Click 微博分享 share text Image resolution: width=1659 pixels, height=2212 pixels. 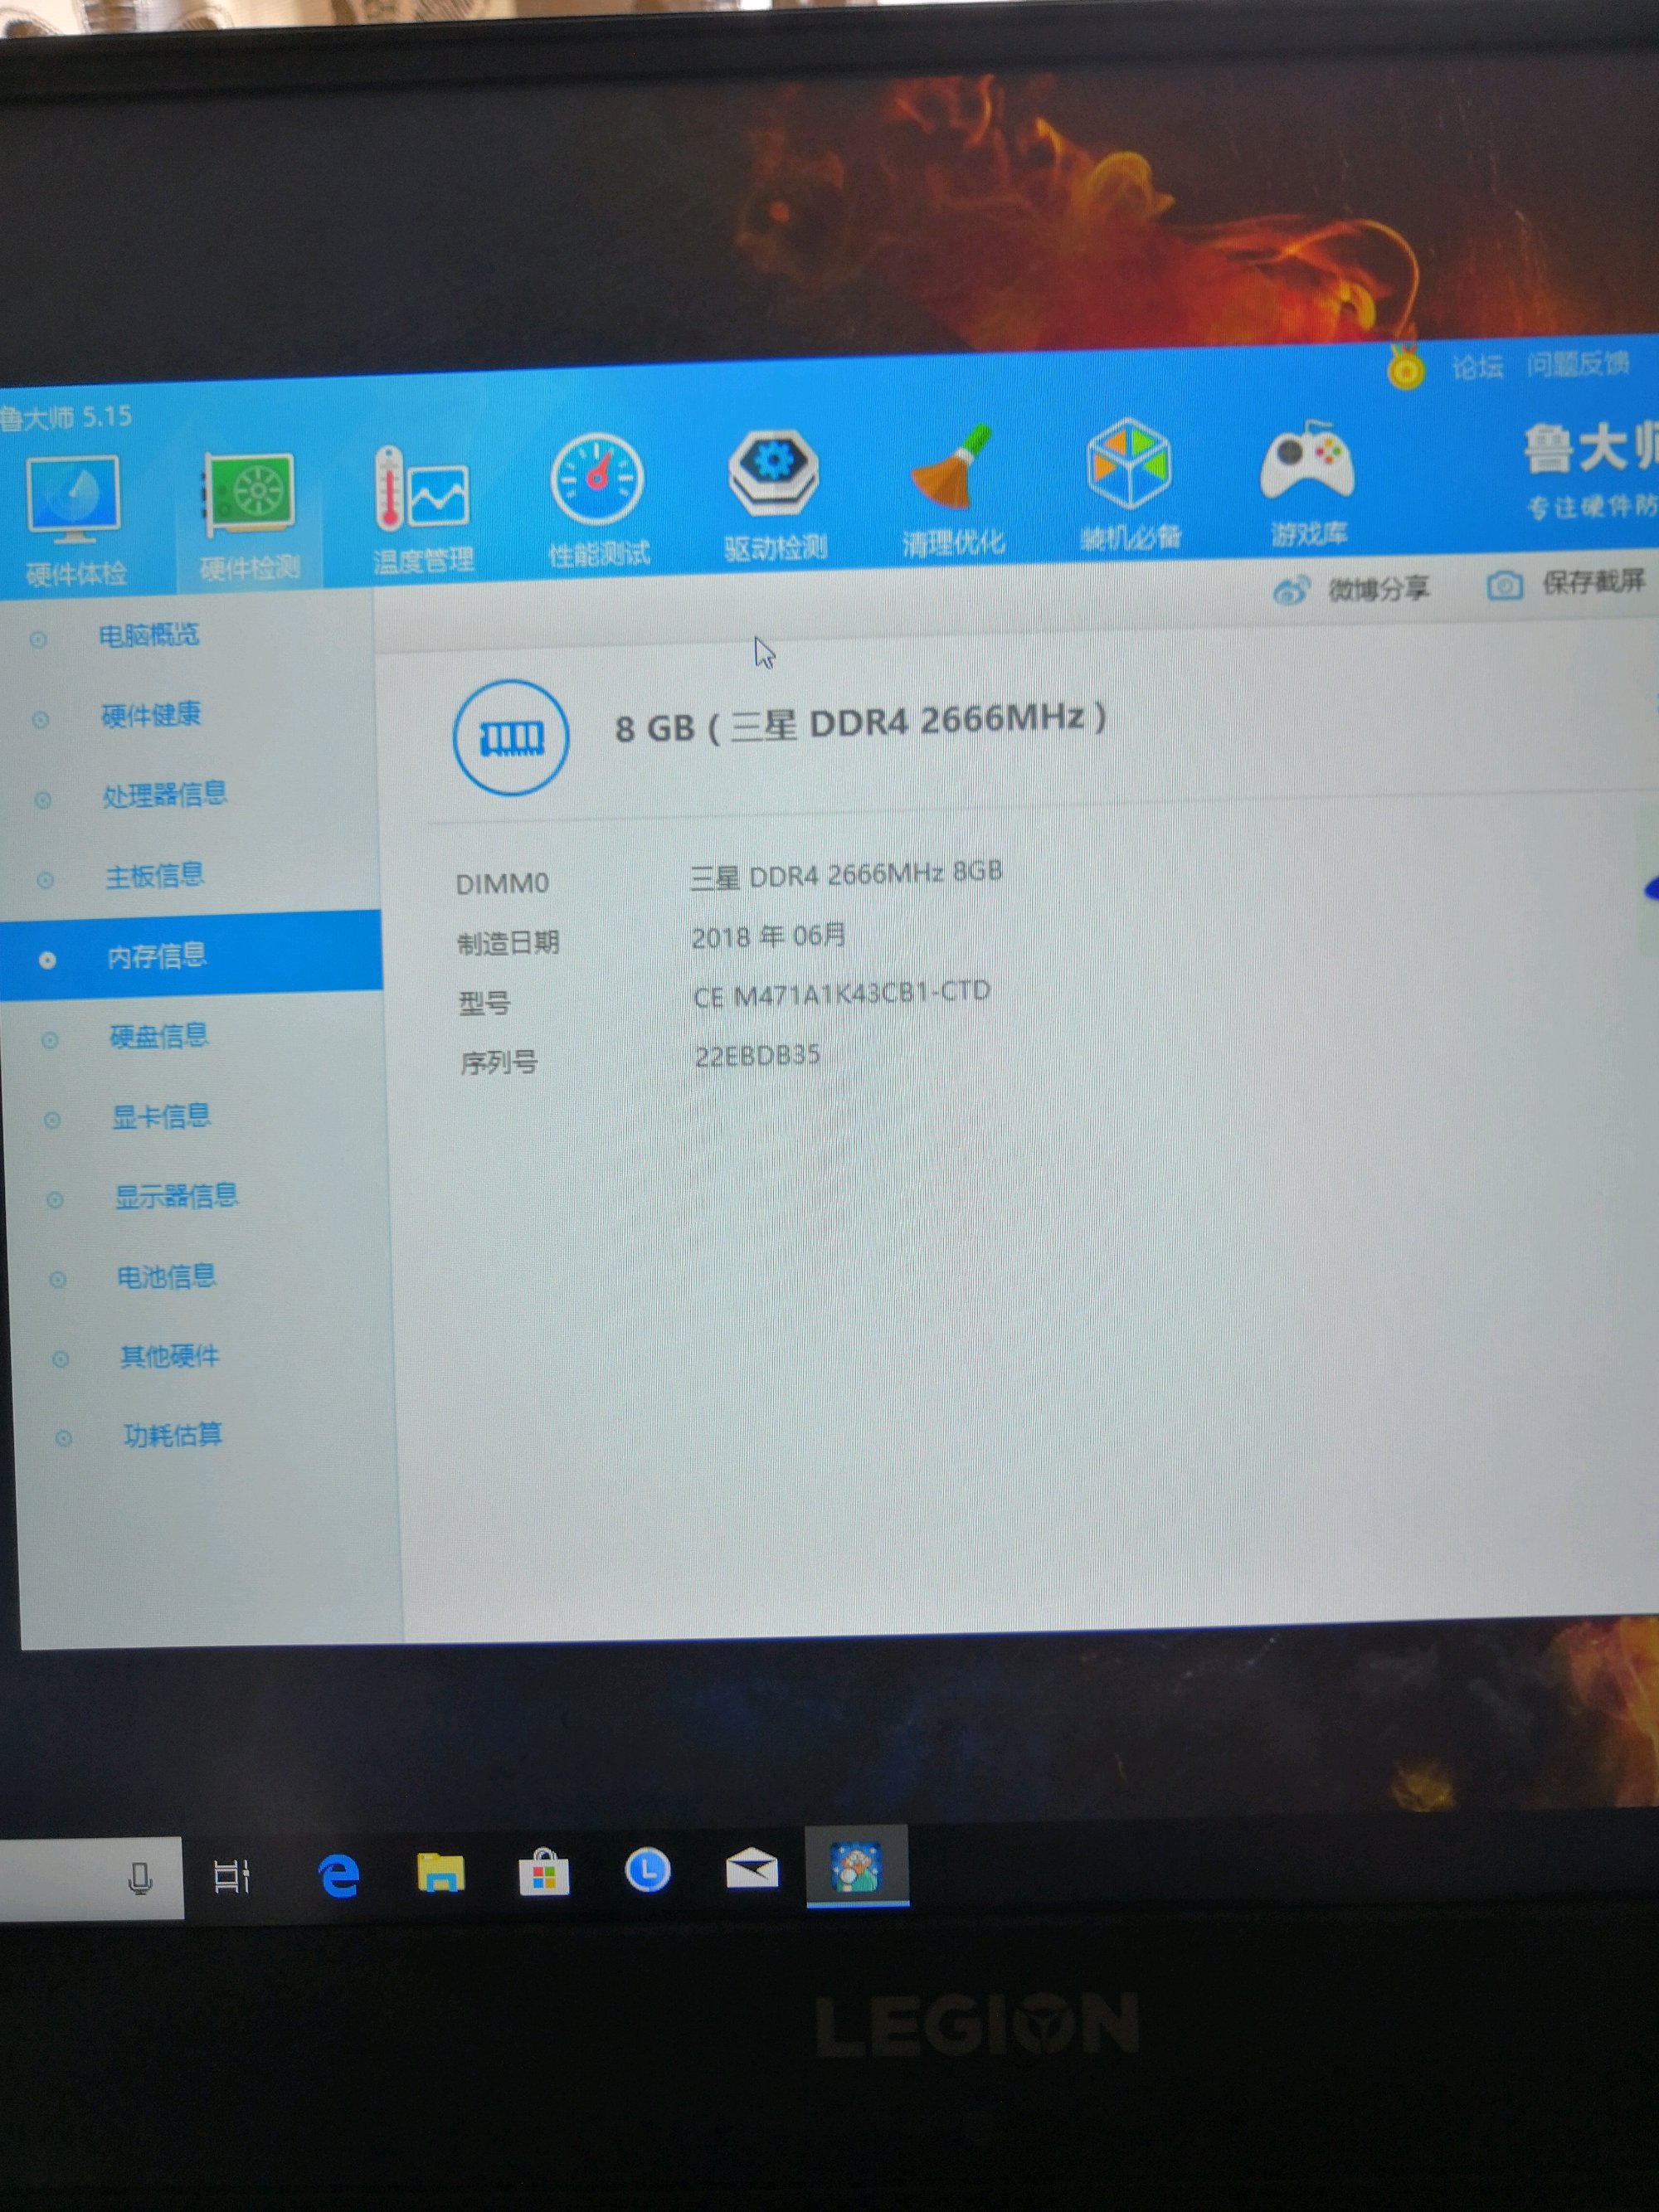(1379, 588)
